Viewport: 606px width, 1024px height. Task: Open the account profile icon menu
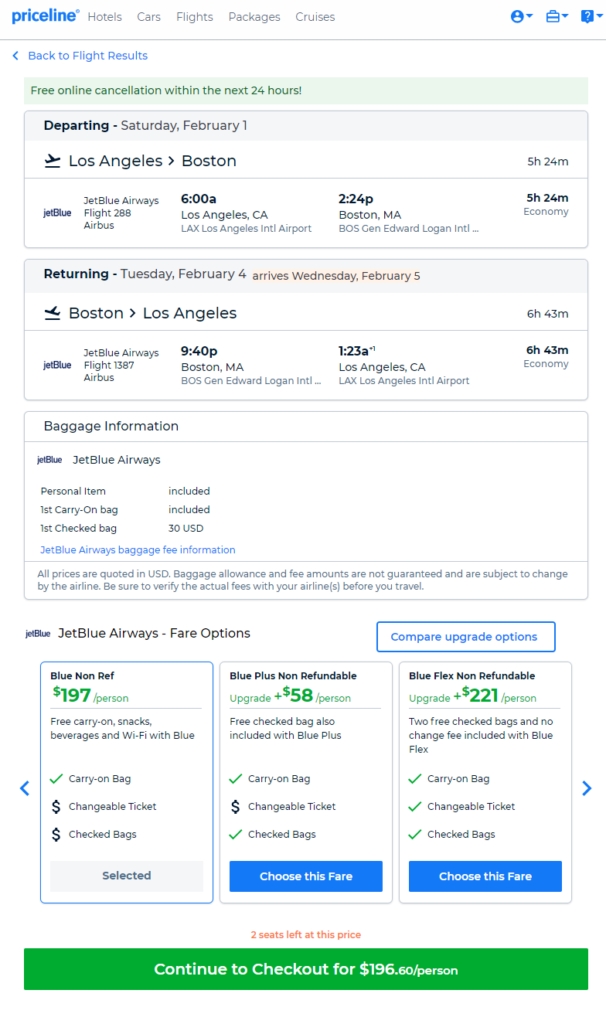[x=521, y=16]
